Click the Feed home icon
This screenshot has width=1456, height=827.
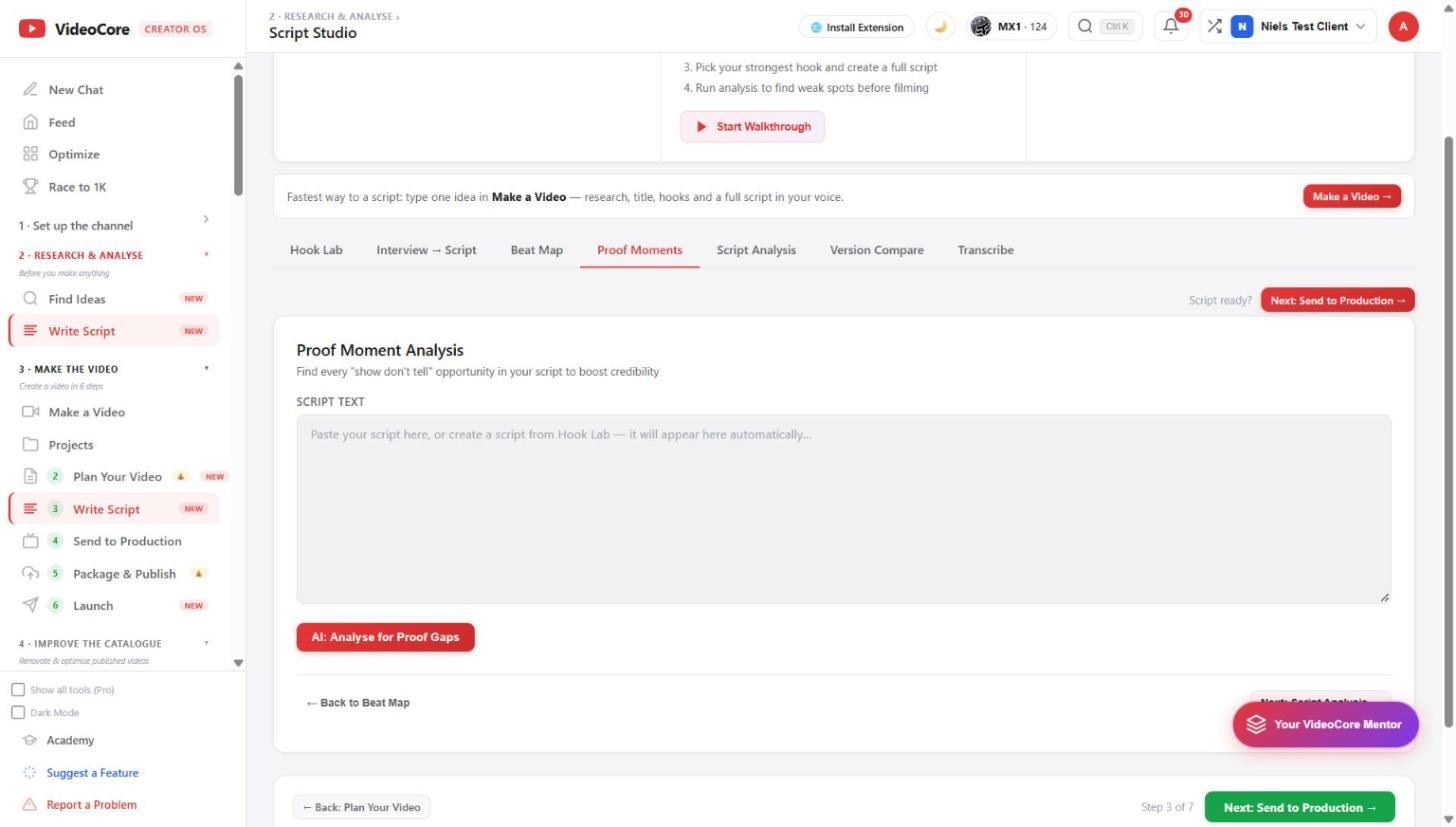point(30,122)
